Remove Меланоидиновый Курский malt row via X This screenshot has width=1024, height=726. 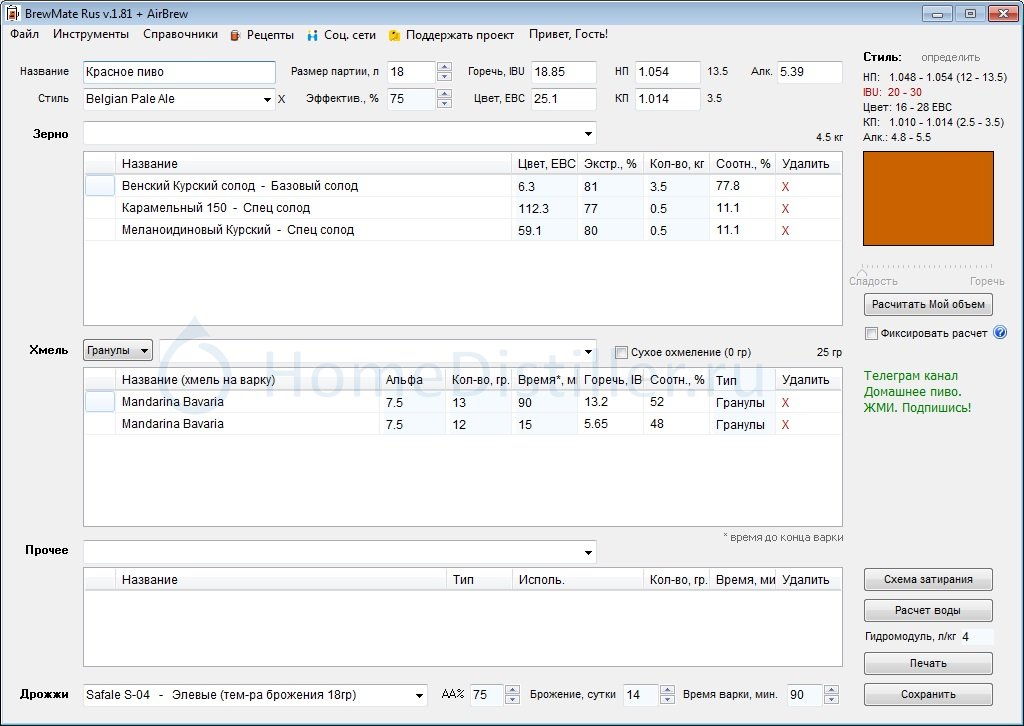(785, 230)
